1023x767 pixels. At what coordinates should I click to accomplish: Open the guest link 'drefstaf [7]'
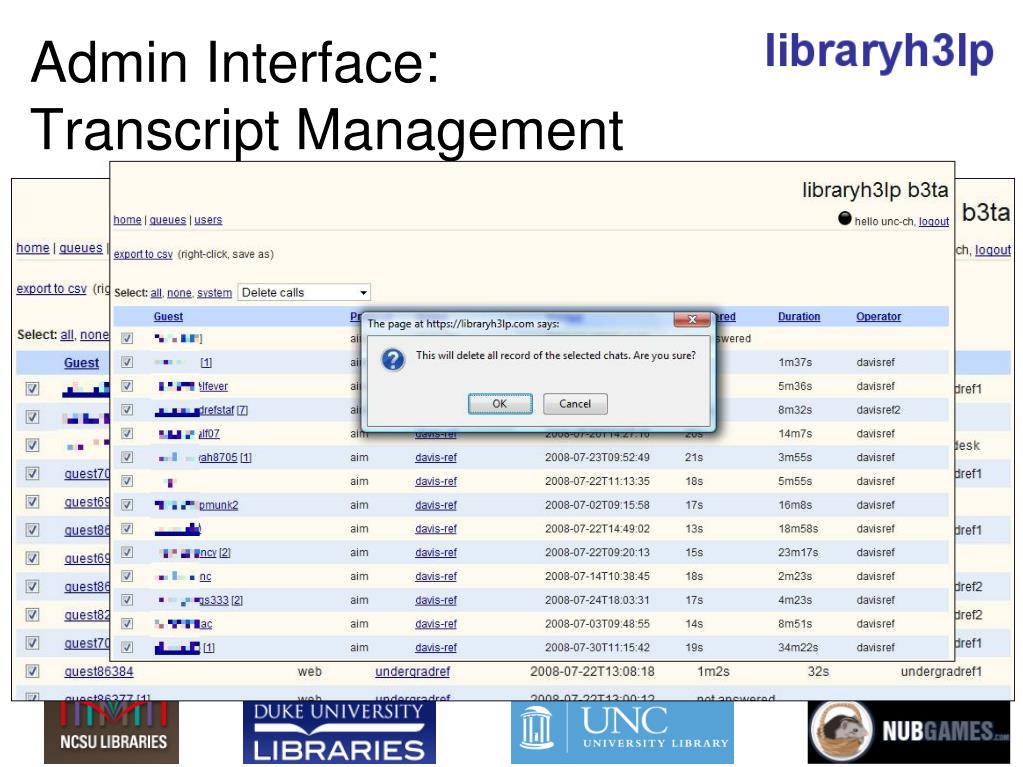222,410
